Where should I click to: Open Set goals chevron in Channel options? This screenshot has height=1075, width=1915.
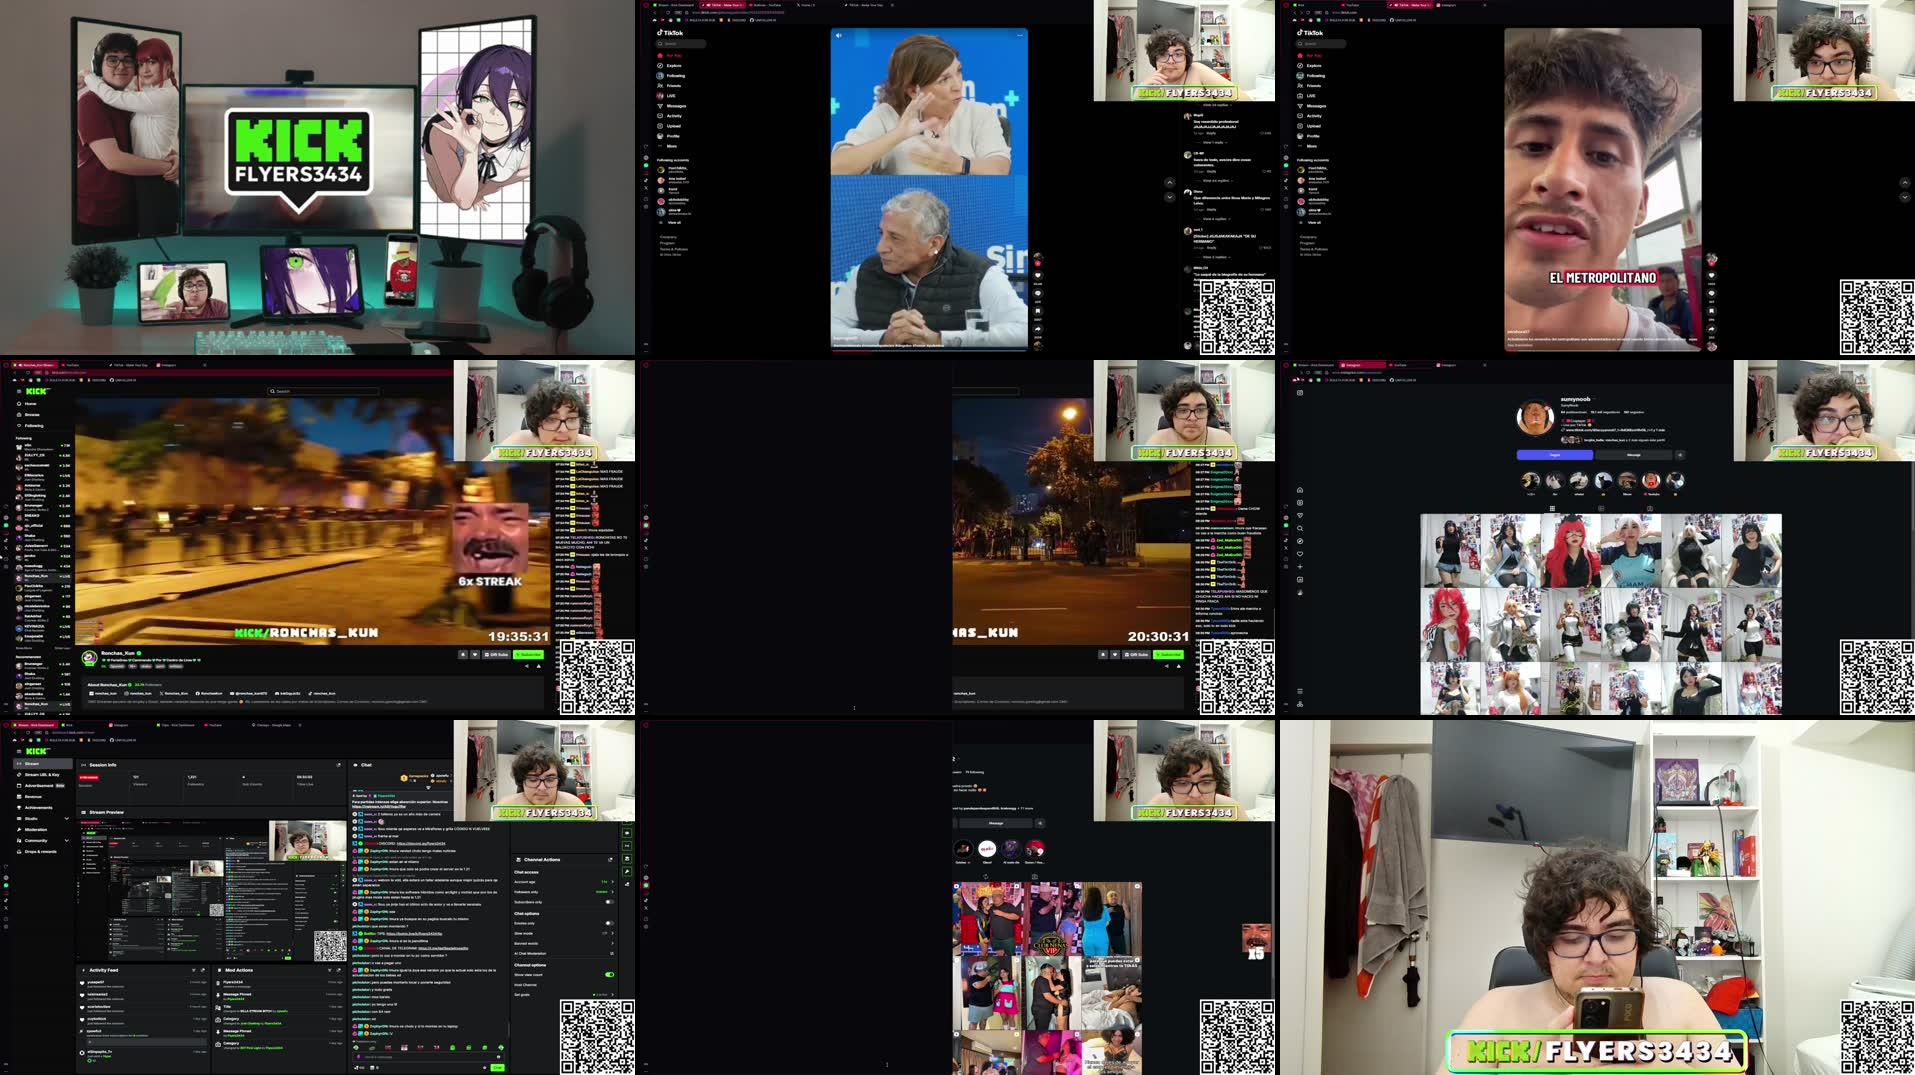pos(612,995)
